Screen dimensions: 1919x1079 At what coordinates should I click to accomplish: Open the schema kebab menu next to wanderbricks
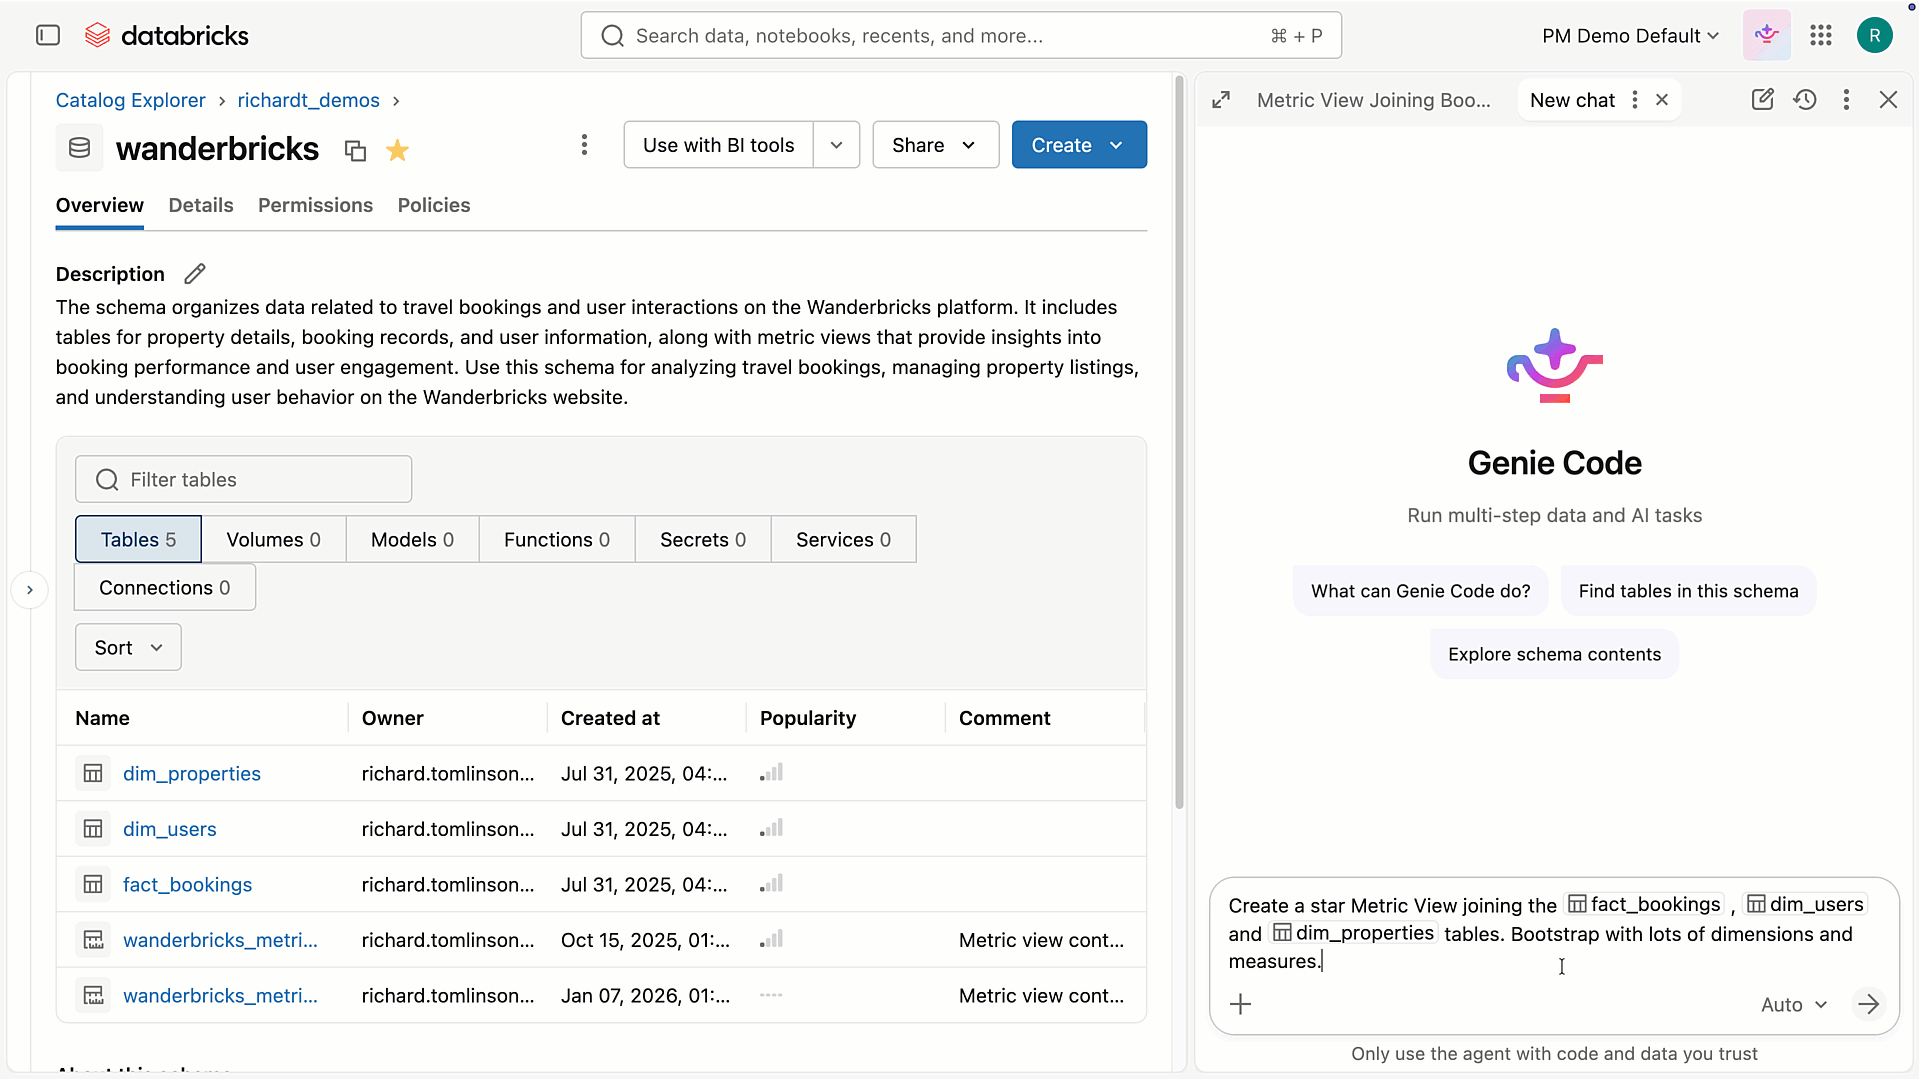click(584, 145)
